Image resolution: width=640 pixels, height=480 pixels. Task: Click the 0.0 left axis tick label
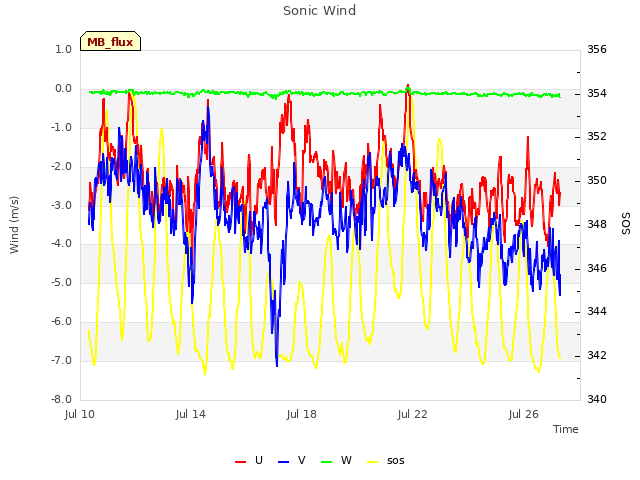tap(63, 88)
